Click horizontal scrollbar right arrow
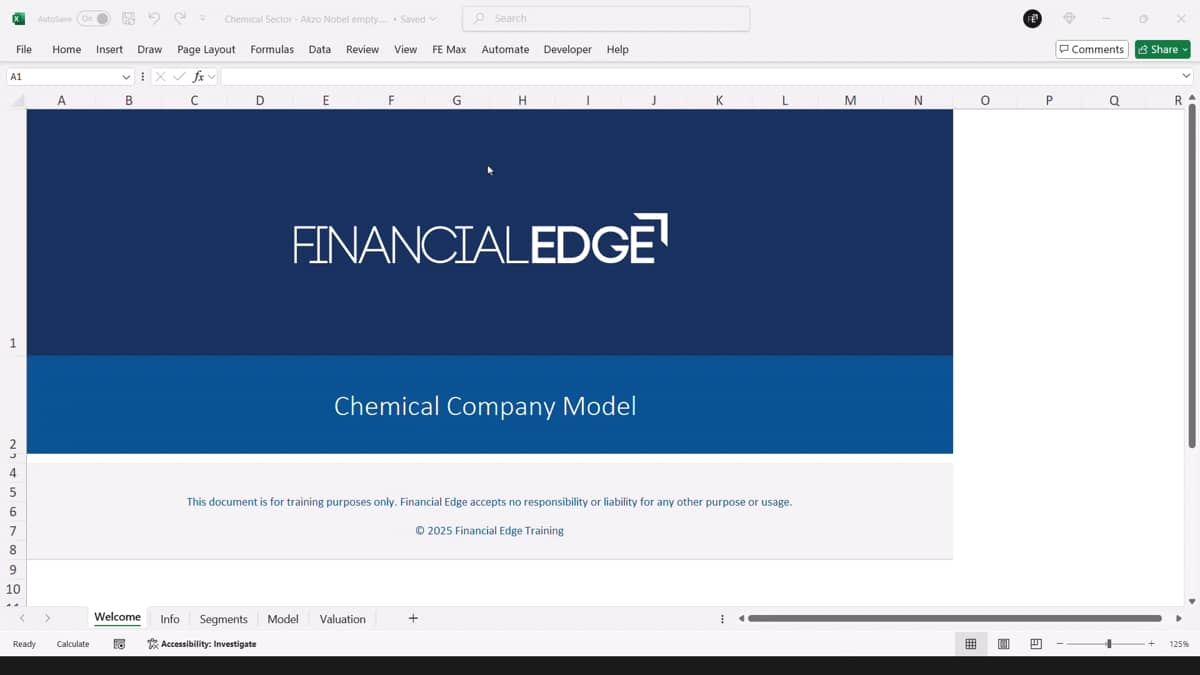Viewport: 1200px width, 675px height. click(1179, 619)
